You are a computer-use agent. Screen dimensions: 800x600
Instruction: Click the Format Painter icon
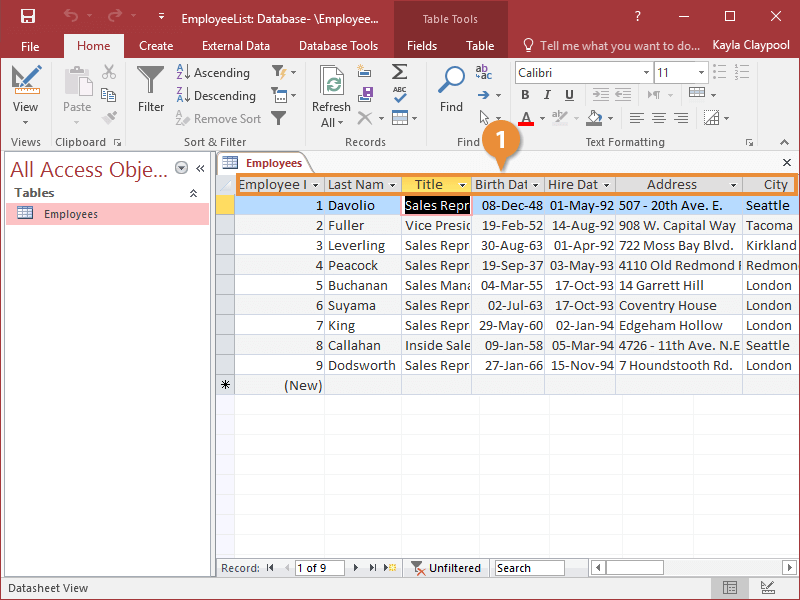(x=110, y=115)
